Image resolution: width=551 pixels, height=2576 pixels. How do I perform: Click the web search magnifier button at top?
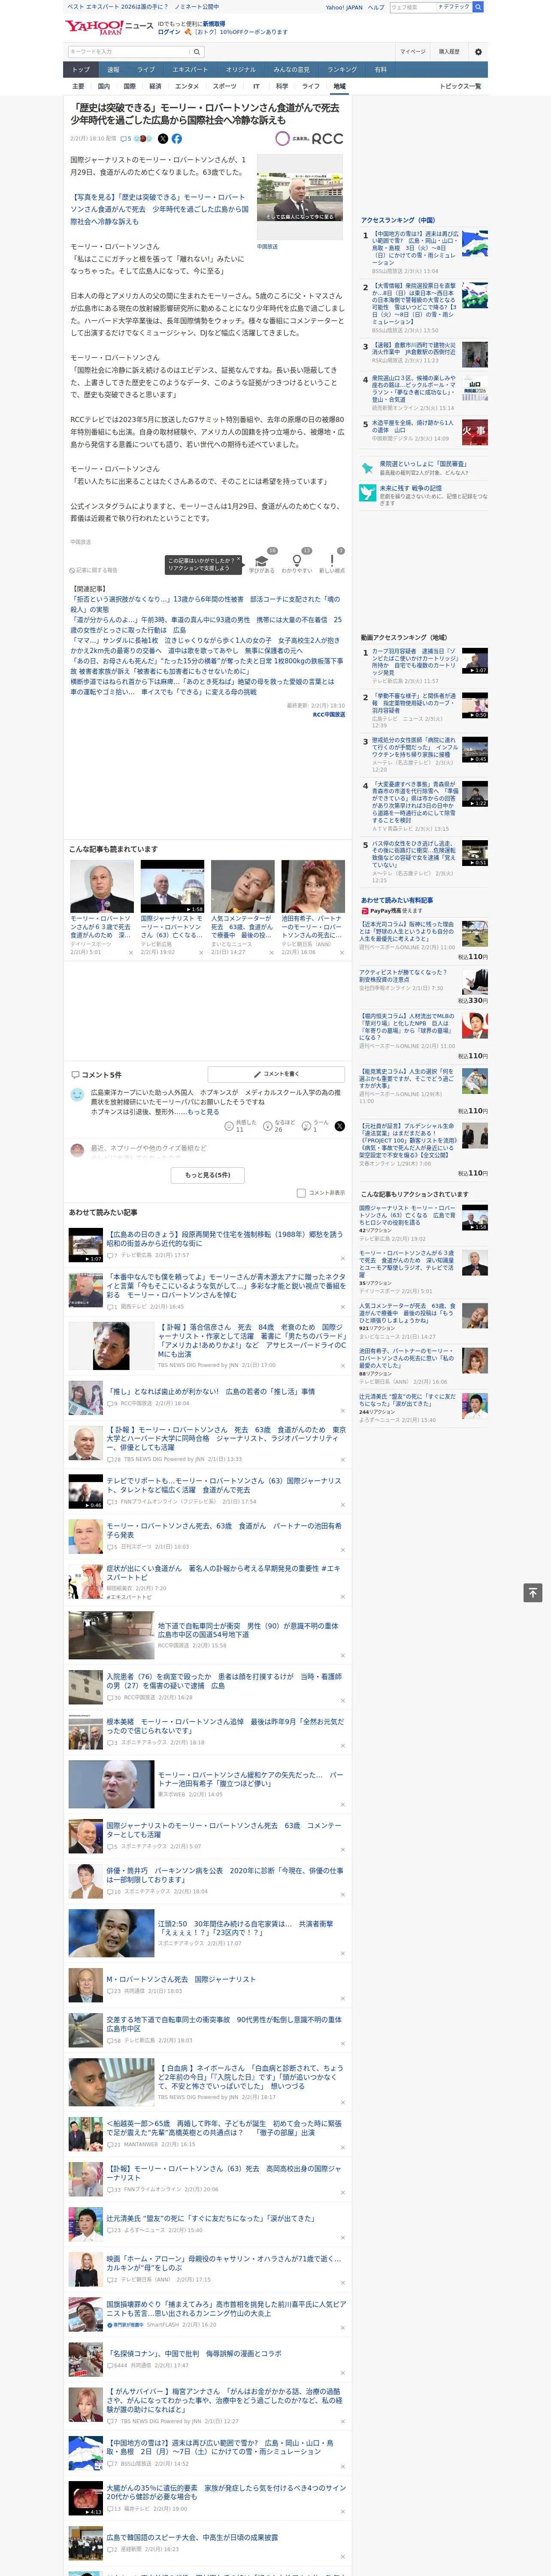click(x=478, y=7)
